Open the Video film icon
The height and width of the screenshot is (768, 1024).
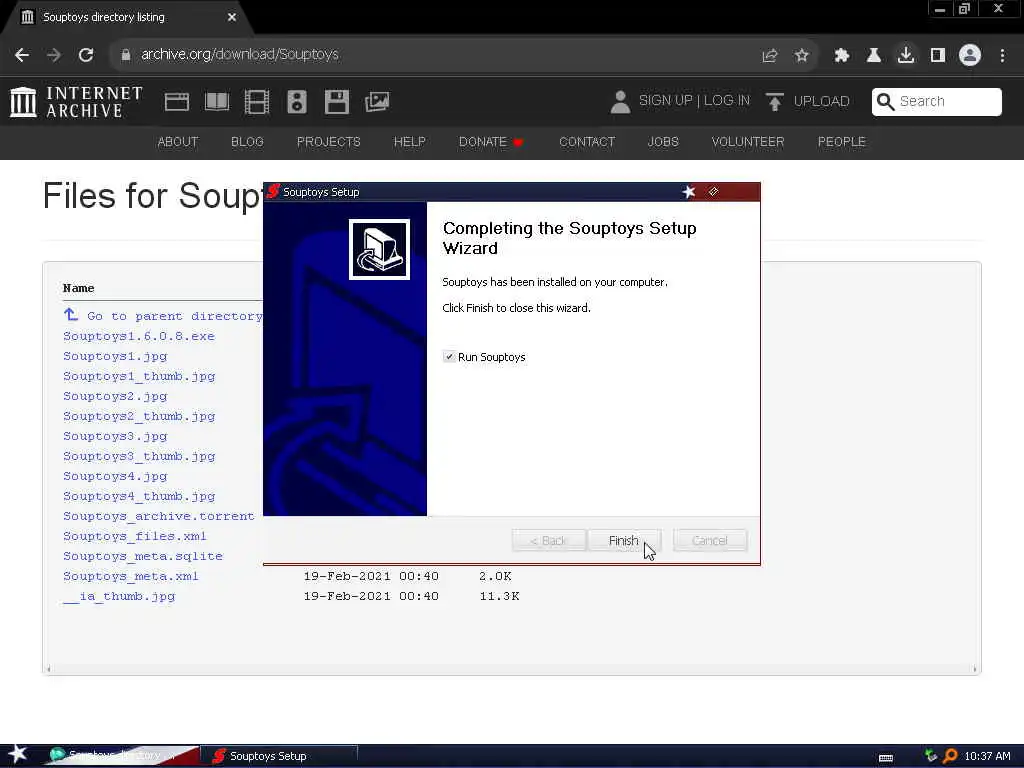pos(257,102)
